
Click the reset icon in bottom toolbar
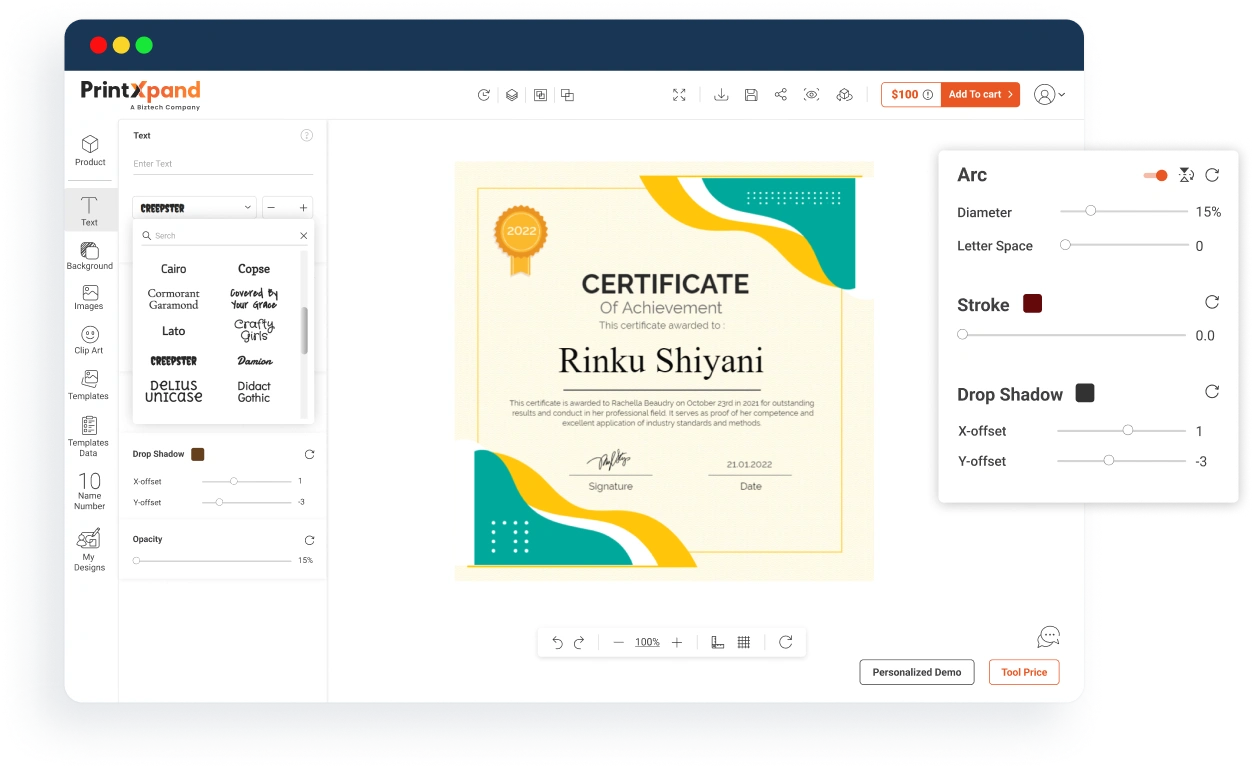786,642
